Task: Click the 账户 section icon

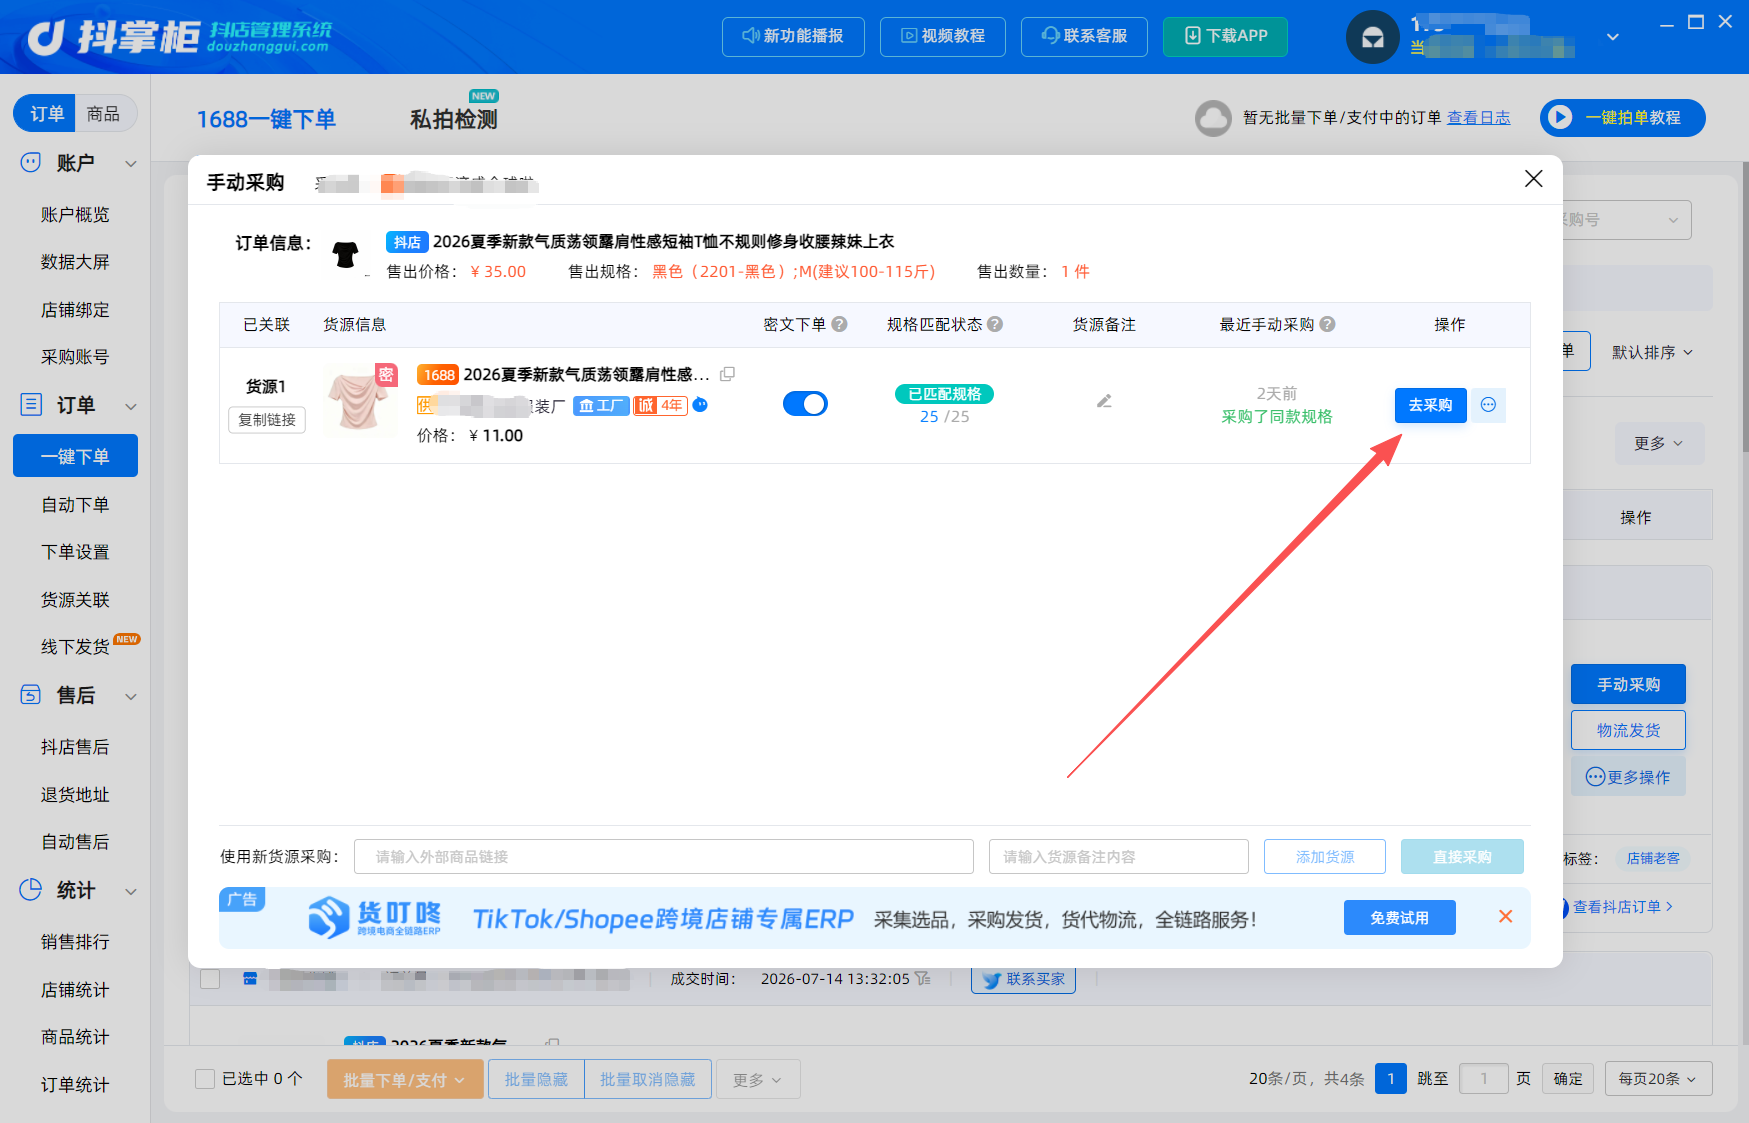Action: 31,162
